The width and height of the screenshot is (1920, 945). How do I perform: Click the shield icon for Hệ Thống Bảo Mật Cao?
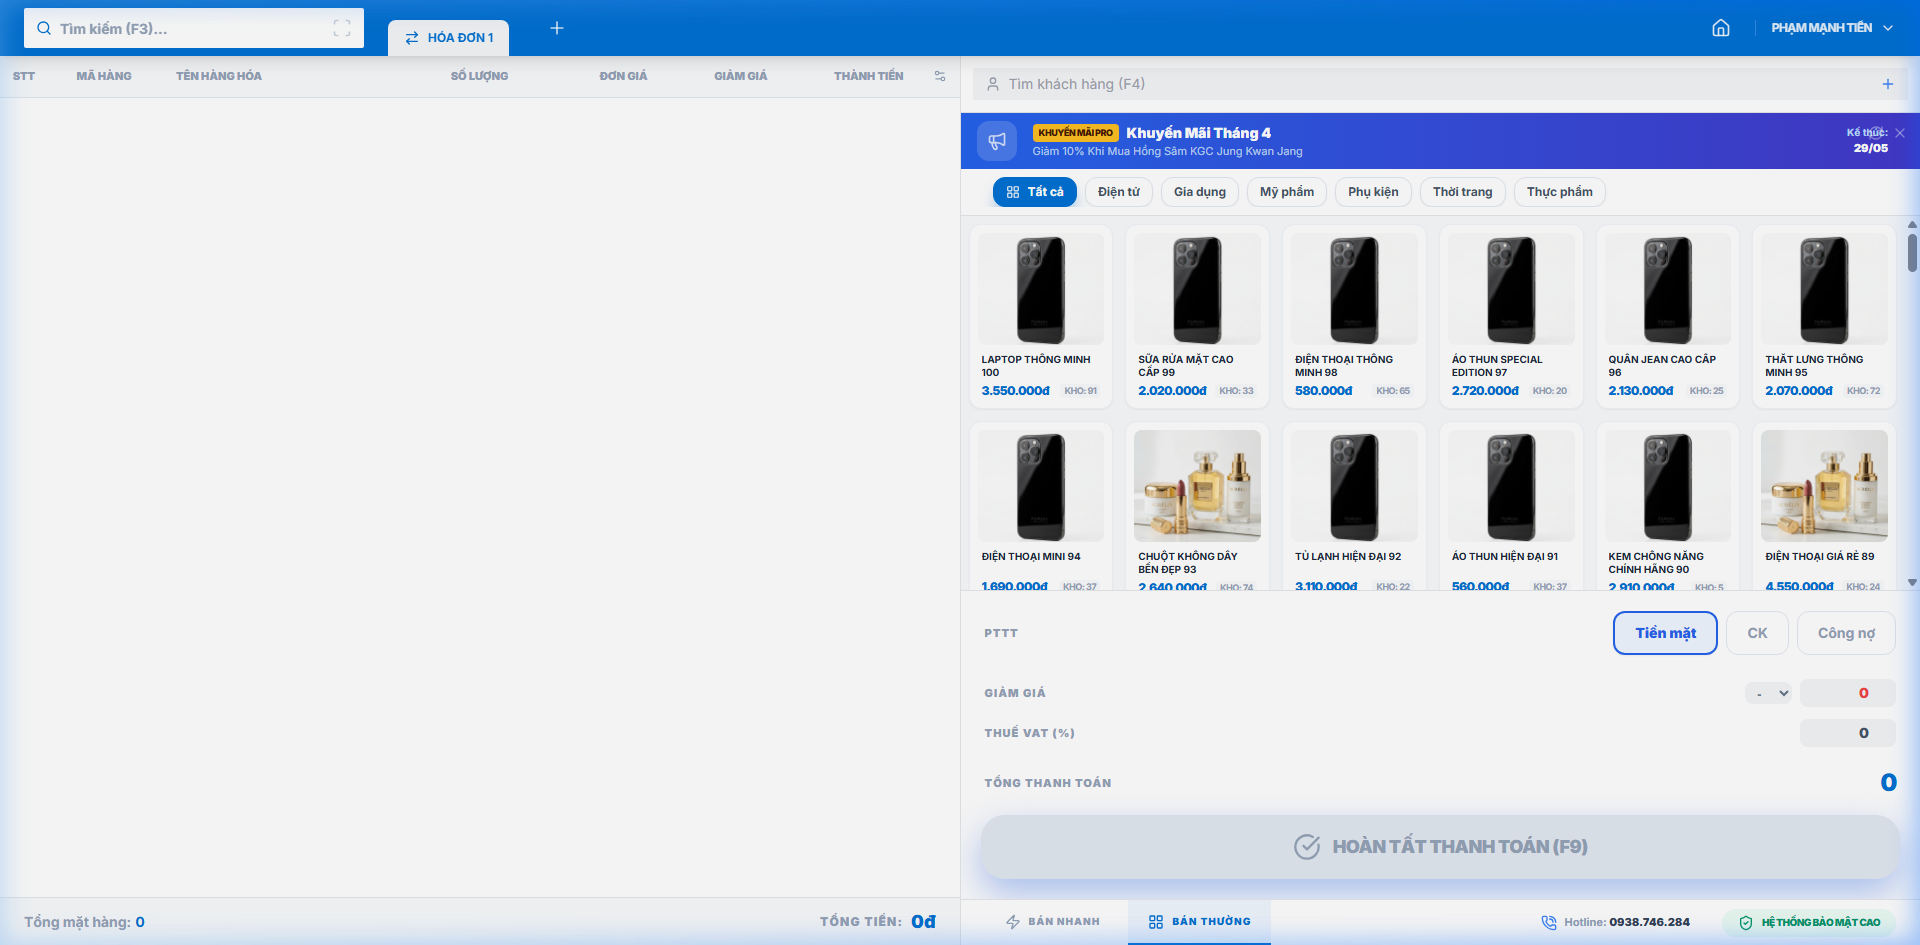(1745, 922)
